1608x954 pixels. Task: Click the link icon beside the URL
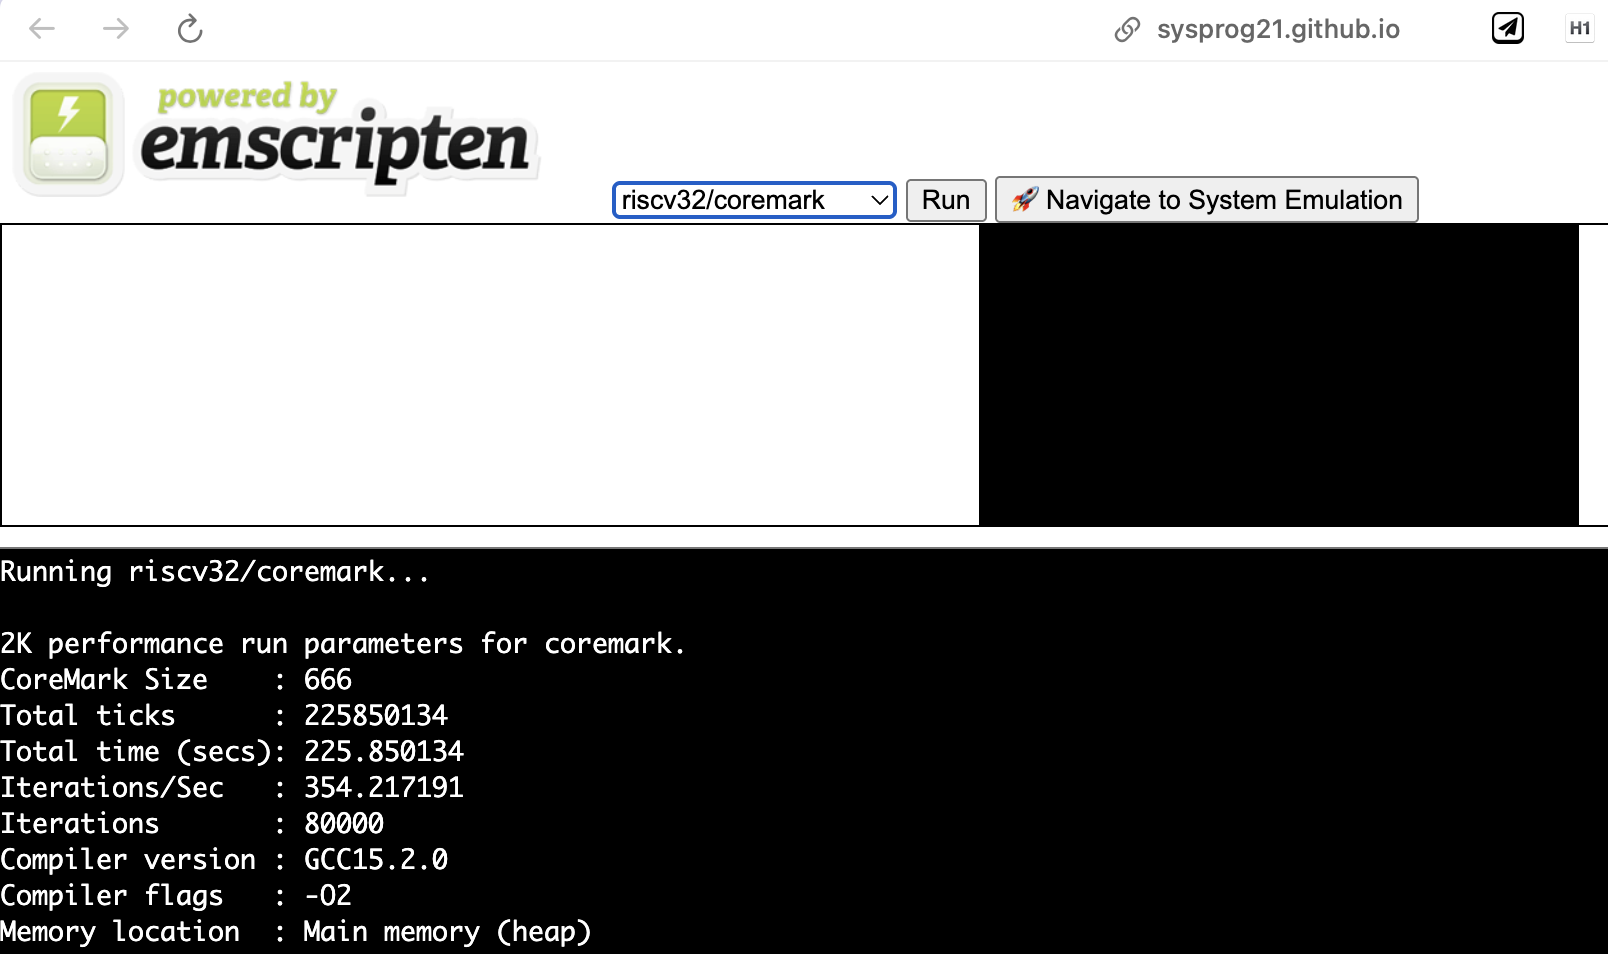click(x=1127, y=30)
